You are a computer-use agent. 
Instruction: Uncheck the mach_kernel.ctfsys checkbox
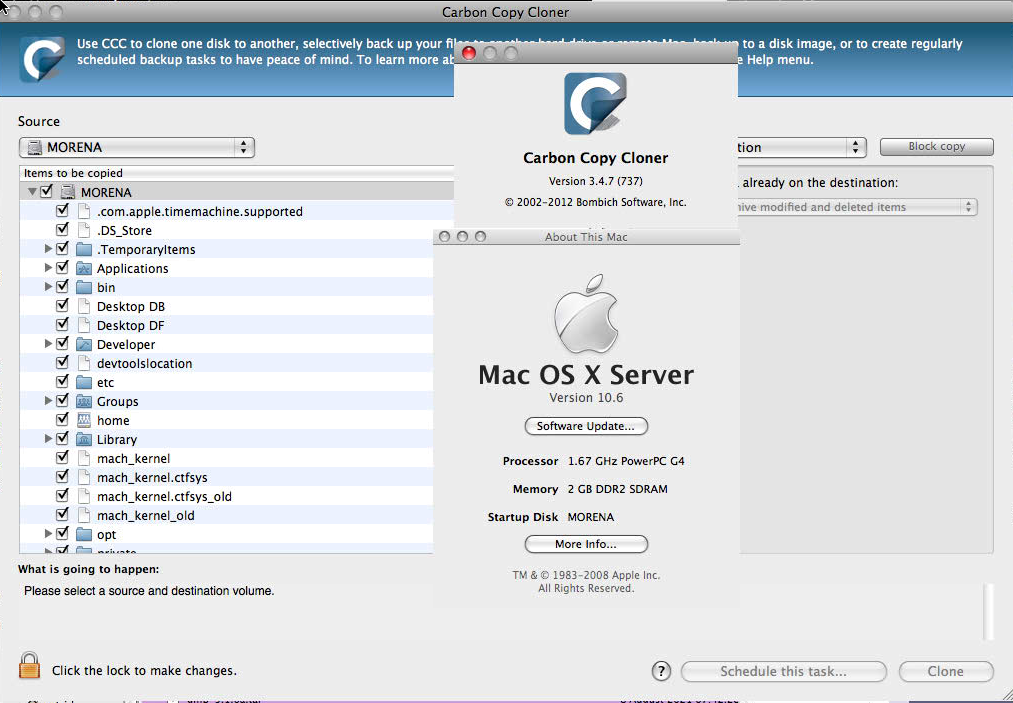(x=63, y=477)
